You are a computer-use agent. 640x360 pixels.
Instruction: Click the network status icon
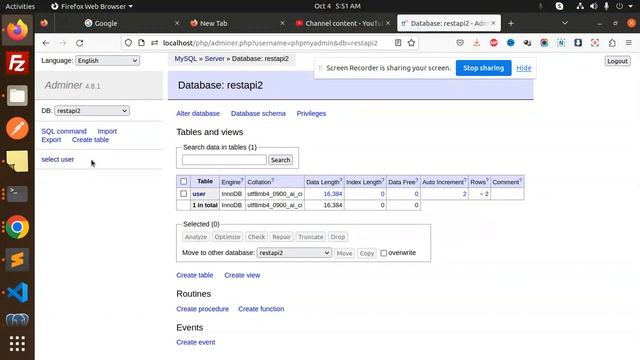coord(580,6)
